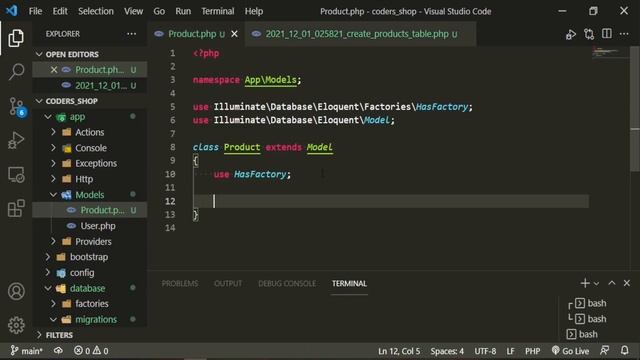This screenshot has height=360, width=640.
Task: Collapse the CODERS_SHOP section
Action: [39, 101]
